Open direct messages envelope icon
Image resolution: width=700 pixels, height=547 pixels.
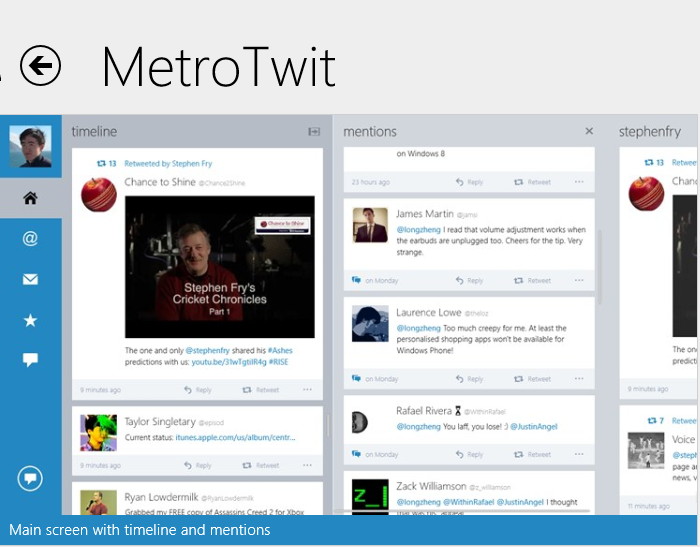30,280
